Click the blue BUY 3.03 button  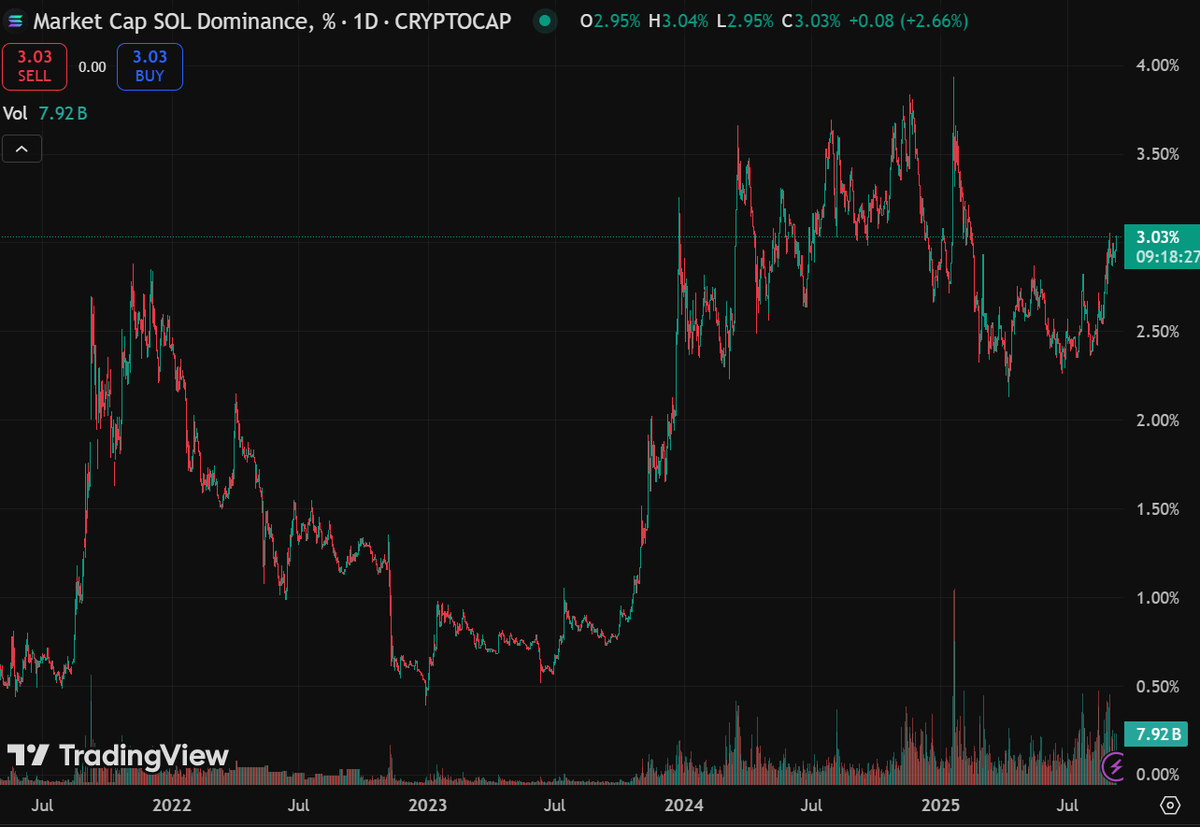click(149, 66)
